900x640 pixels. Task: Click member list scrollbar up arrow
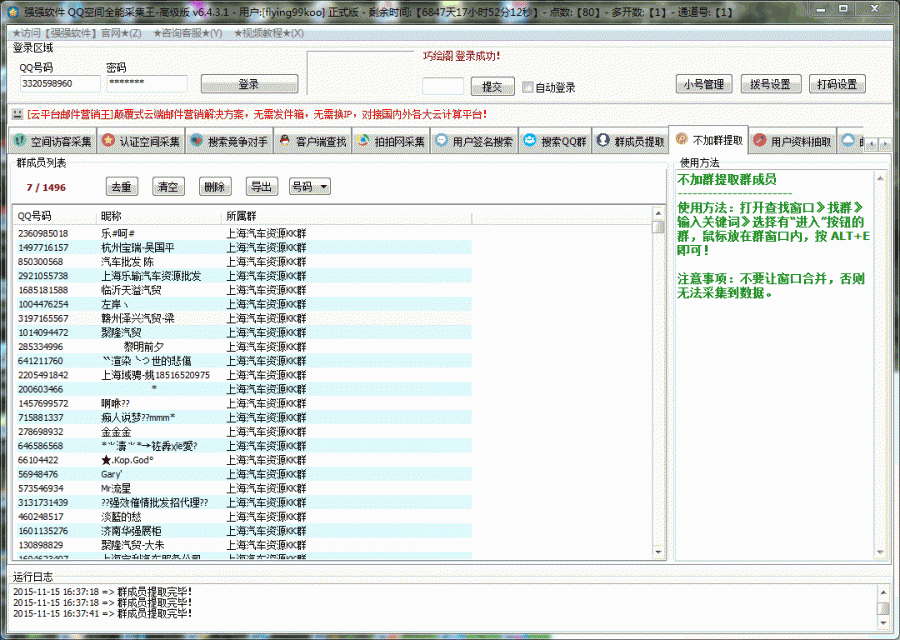(658, 214)
